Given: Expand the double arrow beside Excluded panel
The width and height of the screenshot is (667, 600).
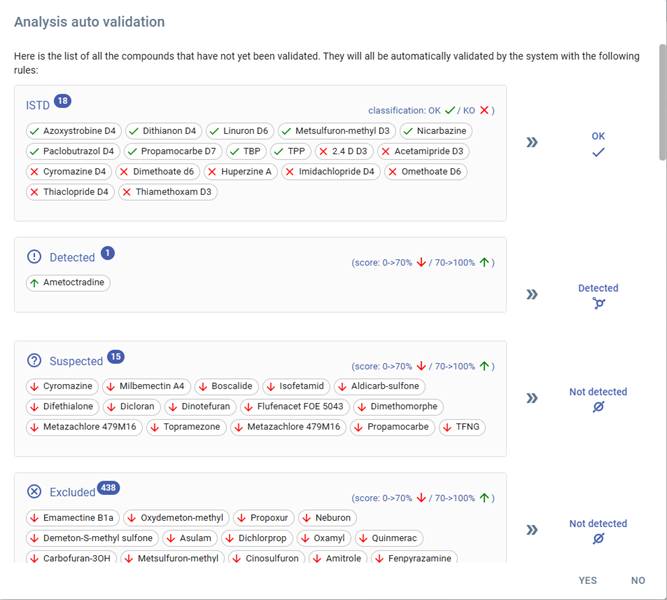Looking at the screenshot, I should point(532,530).
